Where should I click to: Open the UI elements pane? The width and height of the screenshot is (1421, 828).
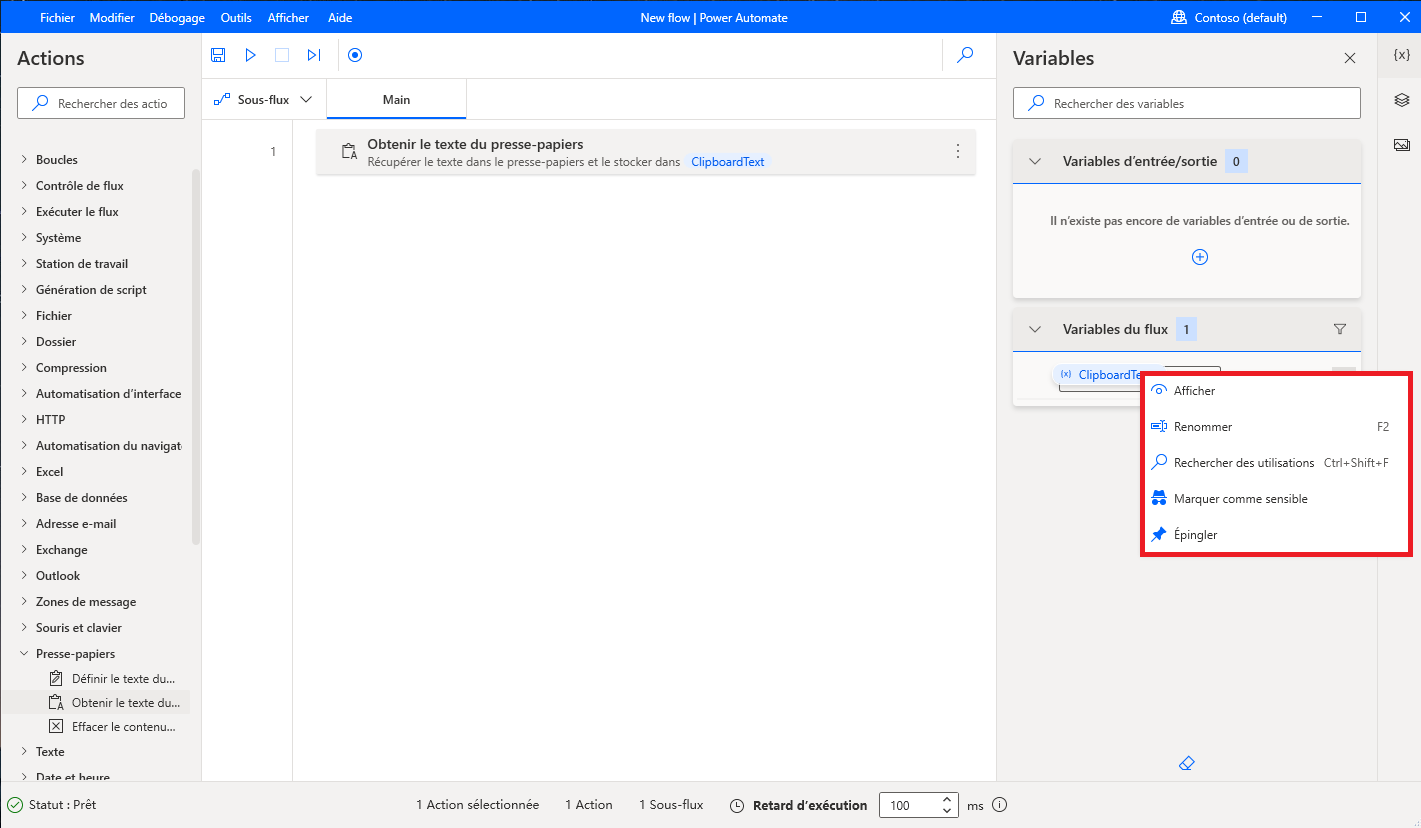[x=1400, y=100]
